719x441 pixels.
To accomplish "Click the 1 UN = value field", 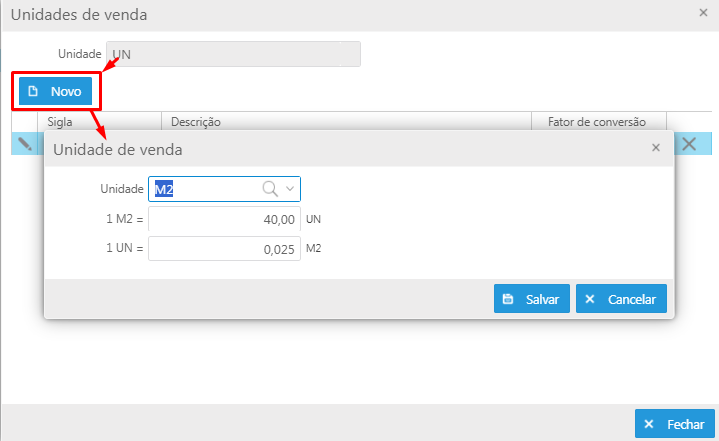I will coord(224,249).
